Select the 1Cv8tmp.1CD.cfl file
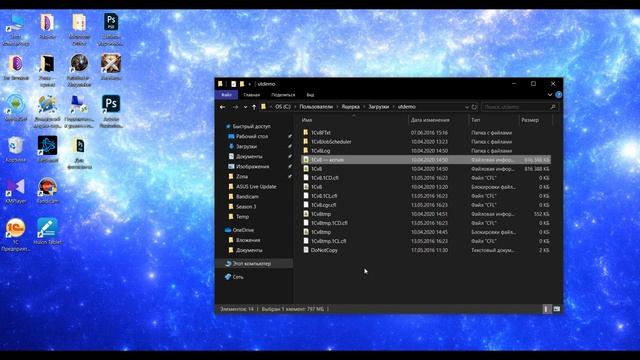The width and height of the screenshot is (640, 360). click(426, 223)
